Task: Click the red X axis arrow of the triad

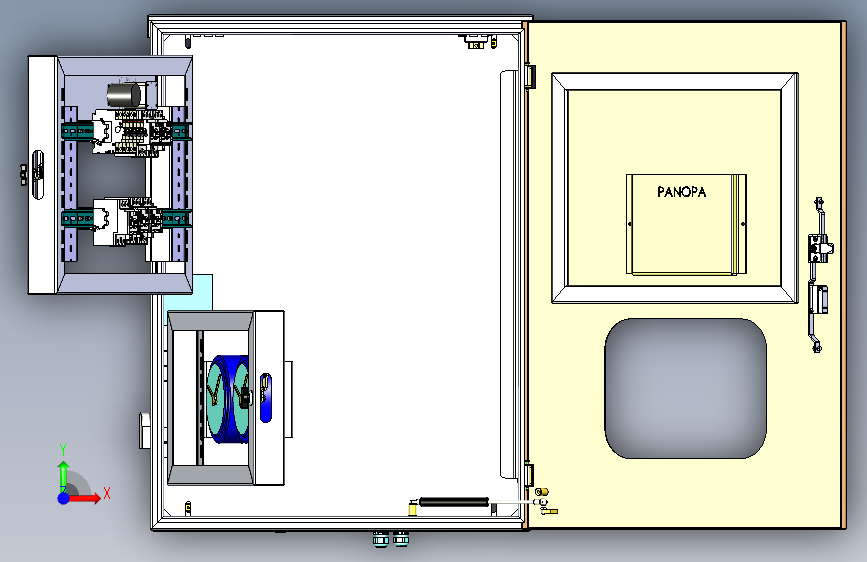Action: [86, 498]
